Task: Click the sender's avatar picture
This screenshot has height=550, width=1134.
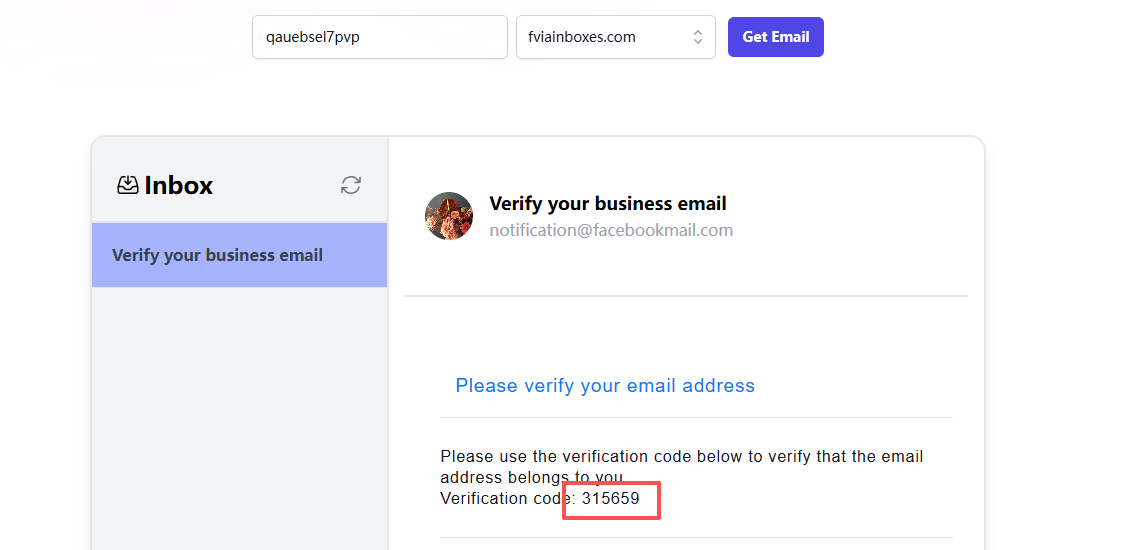Action: [x=449, y=216]
